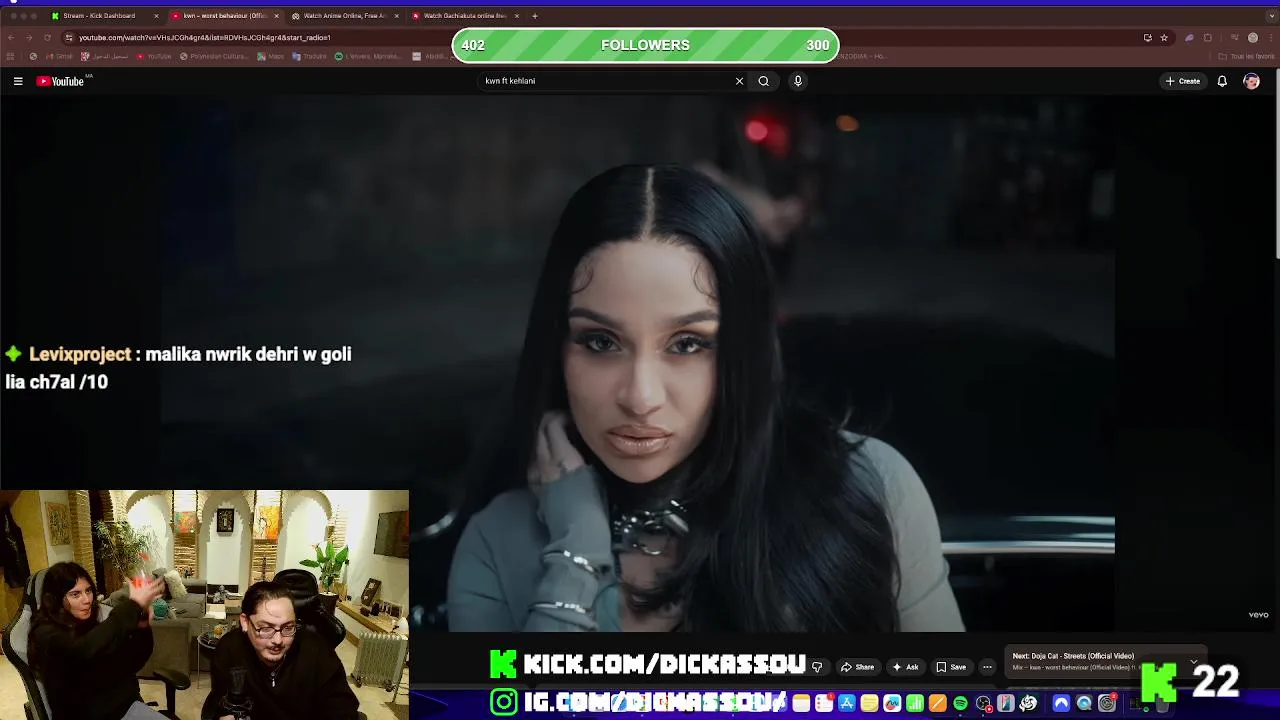This screenshot has height=720, width=1280.
Task: Open the Gmail bookmark
Action: [x=58, y=56]
